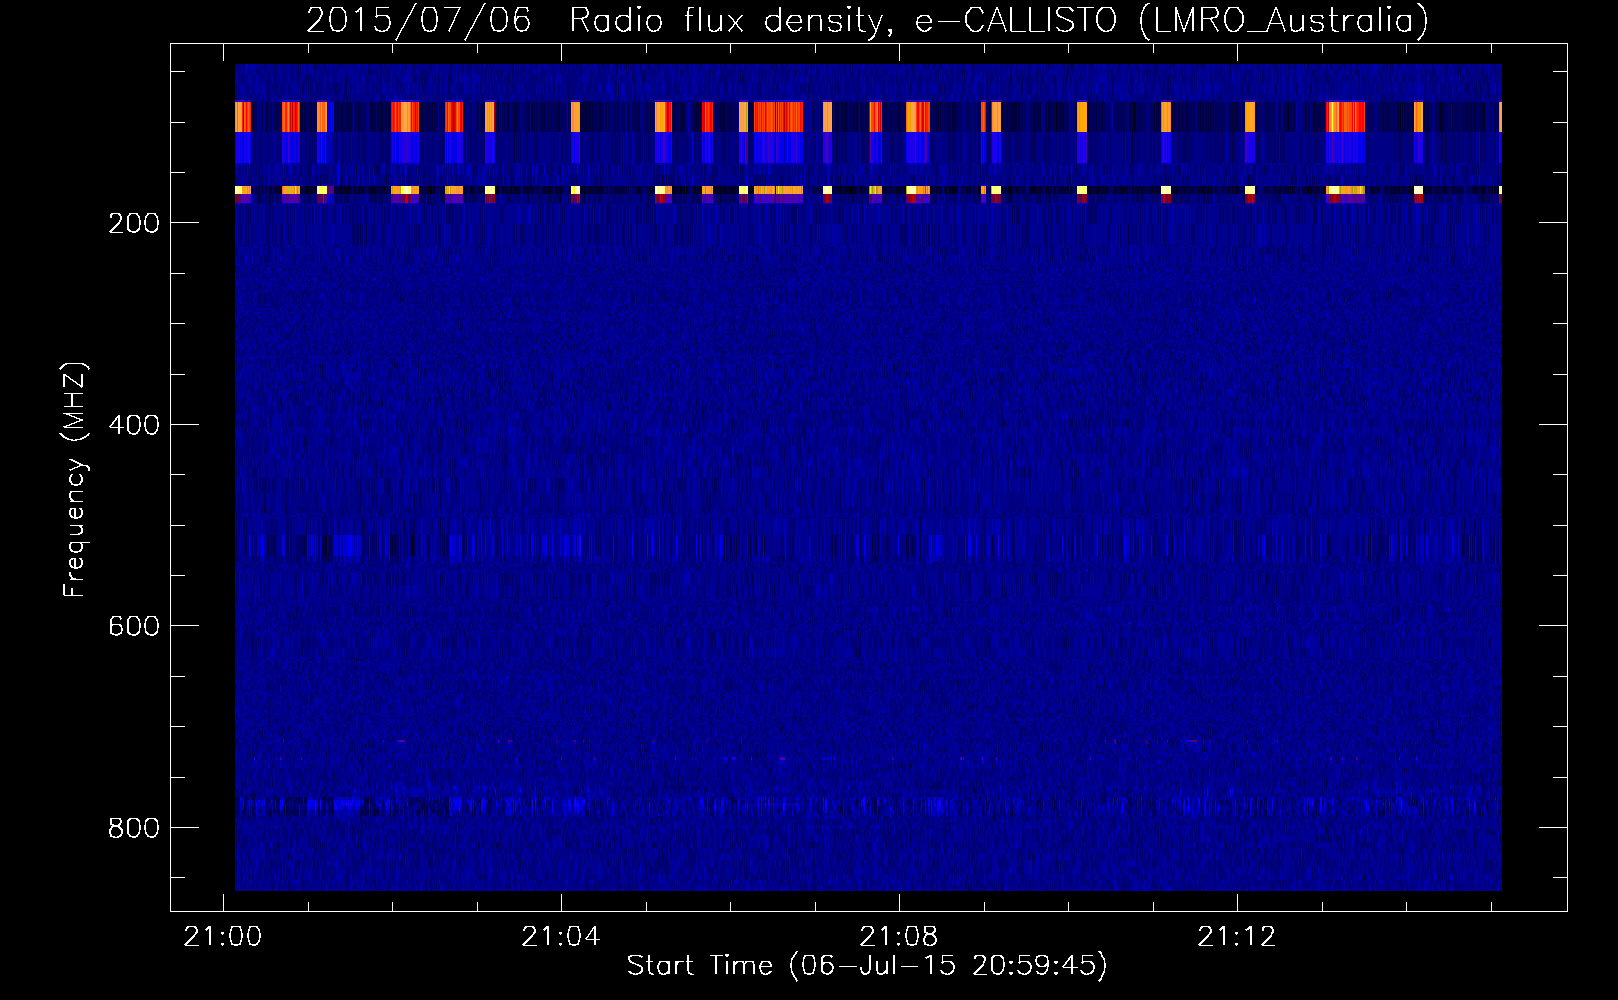The height and width of the screenshot is (1000, 1618).
Task: Select the 400 frequency axis label
Action: pyautogui.click(x=134, y=425)
